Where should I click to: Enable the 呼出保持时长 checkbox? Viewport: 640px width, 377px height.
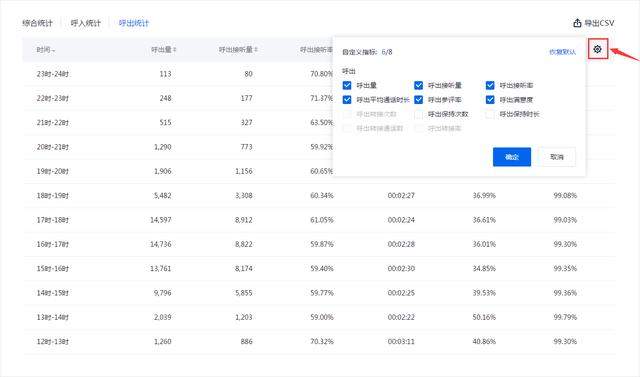(490, 114)
